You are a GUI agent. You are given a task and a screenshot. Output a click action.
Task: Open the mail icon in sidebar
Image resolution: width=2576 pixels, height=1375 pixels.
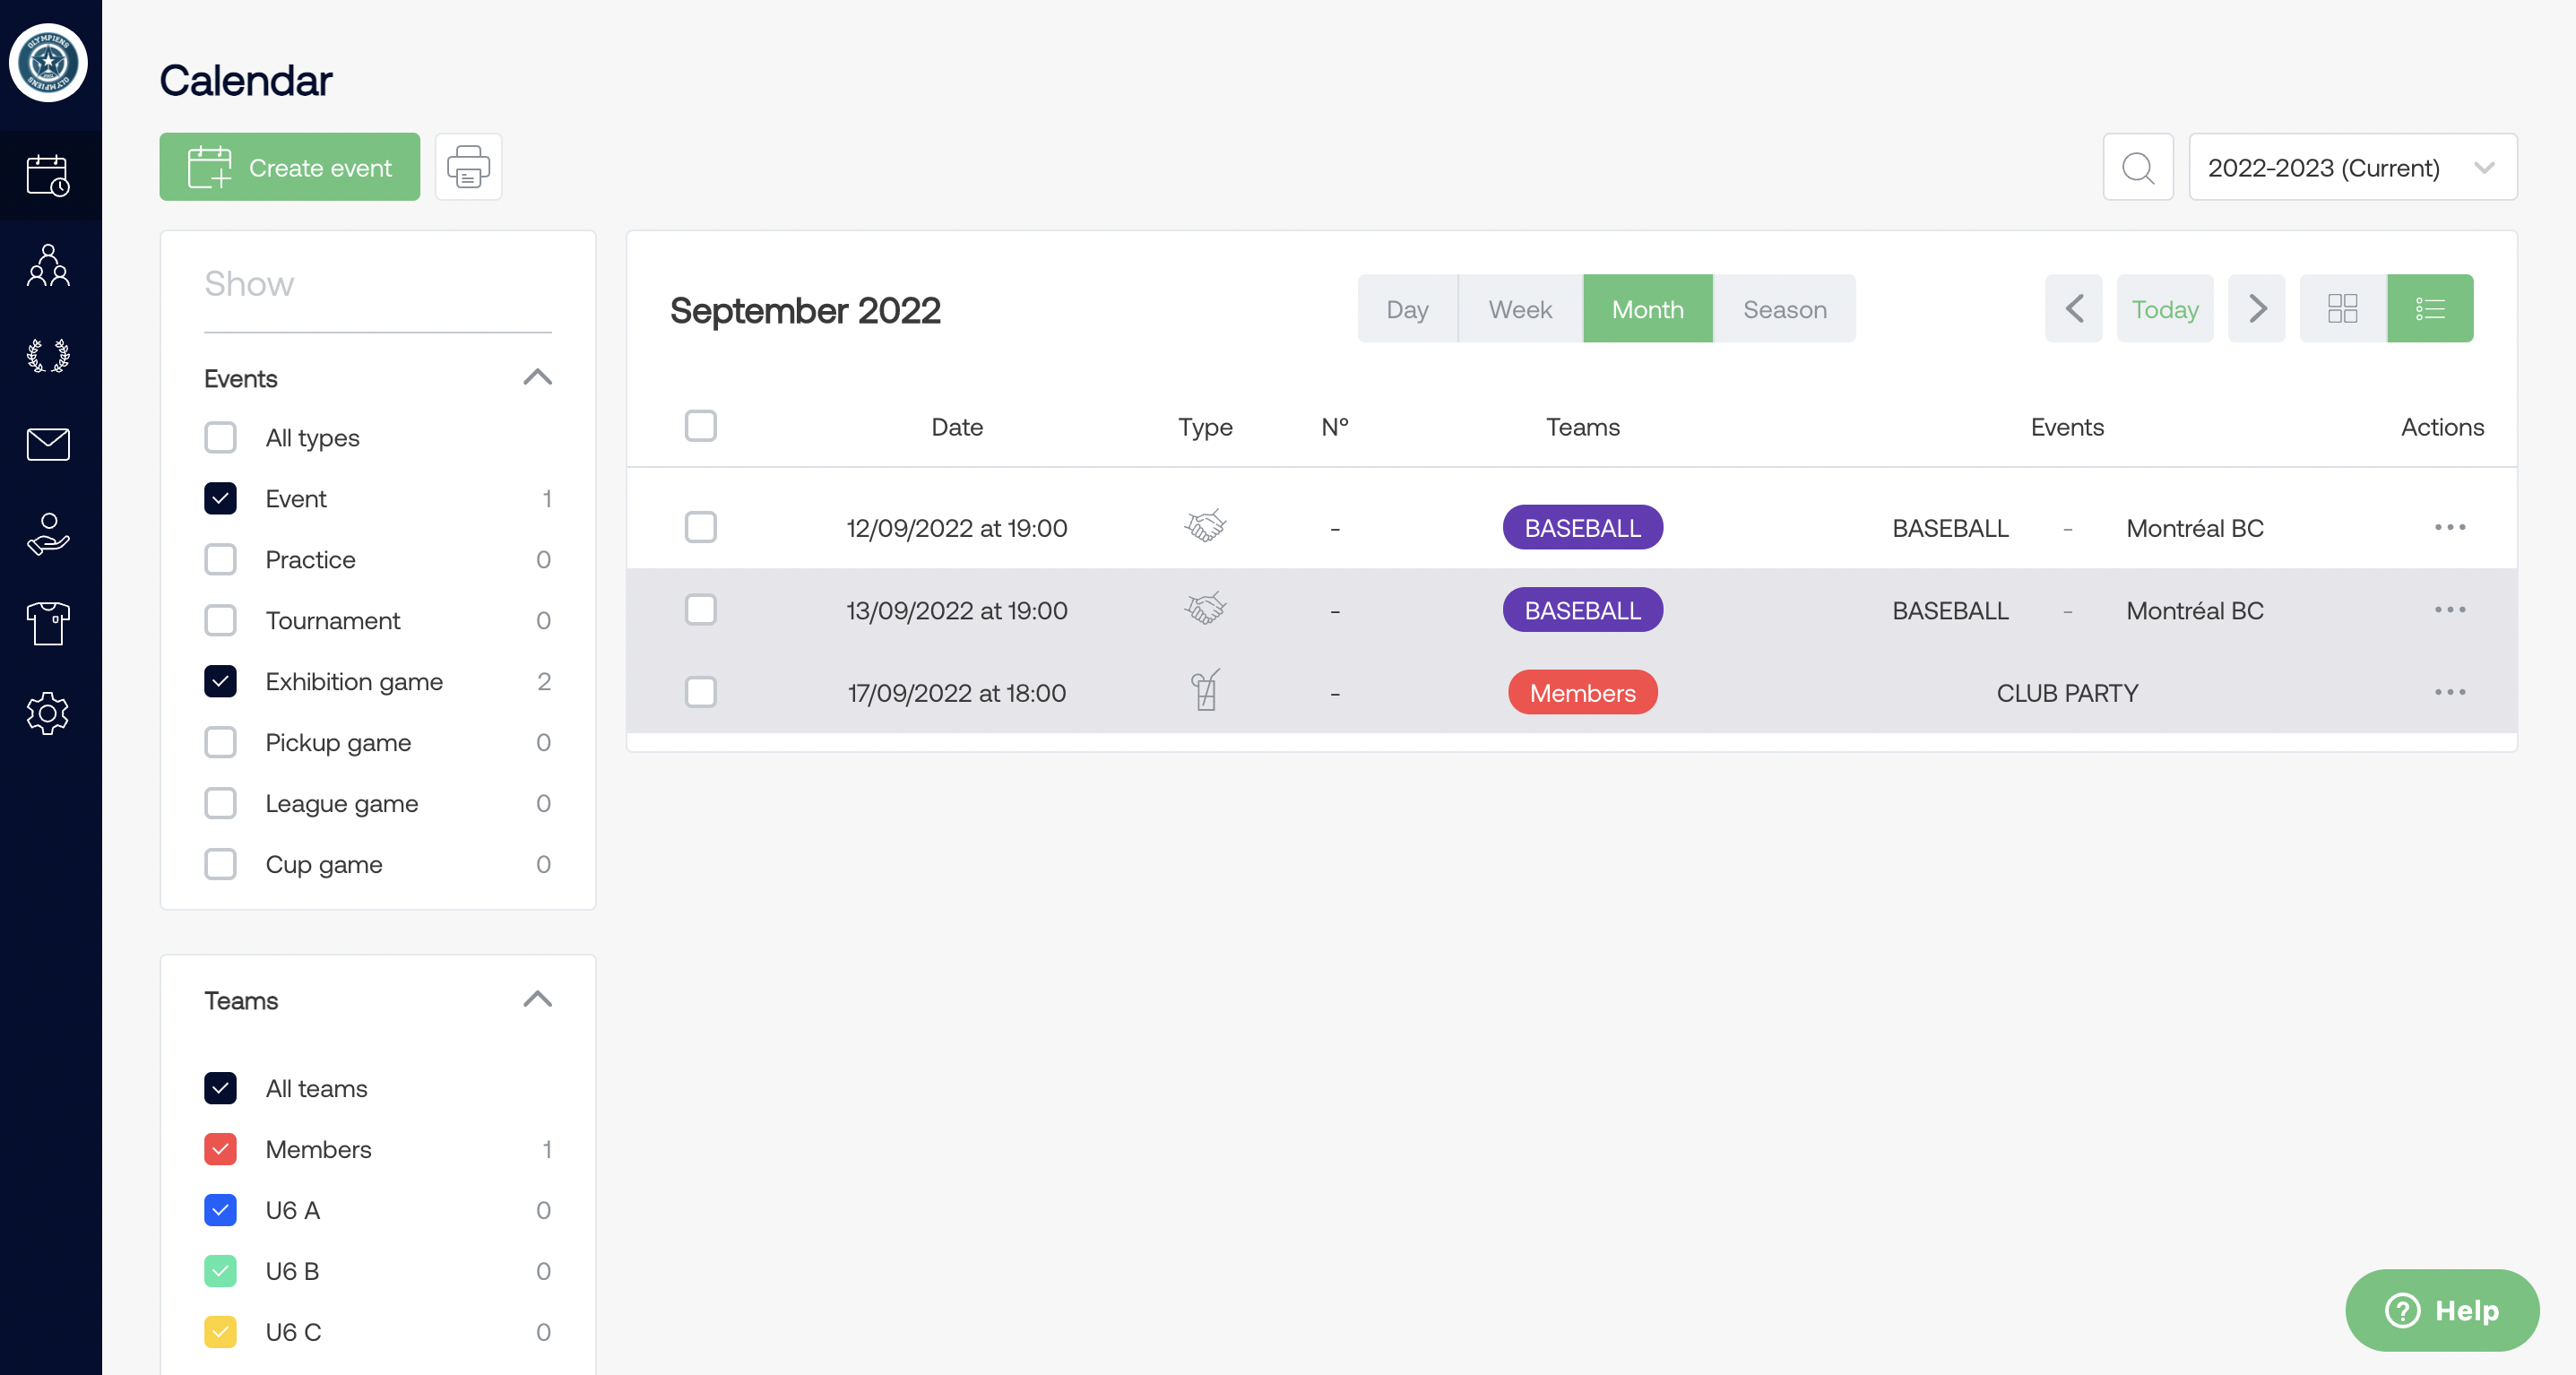(x=48, y=444)
